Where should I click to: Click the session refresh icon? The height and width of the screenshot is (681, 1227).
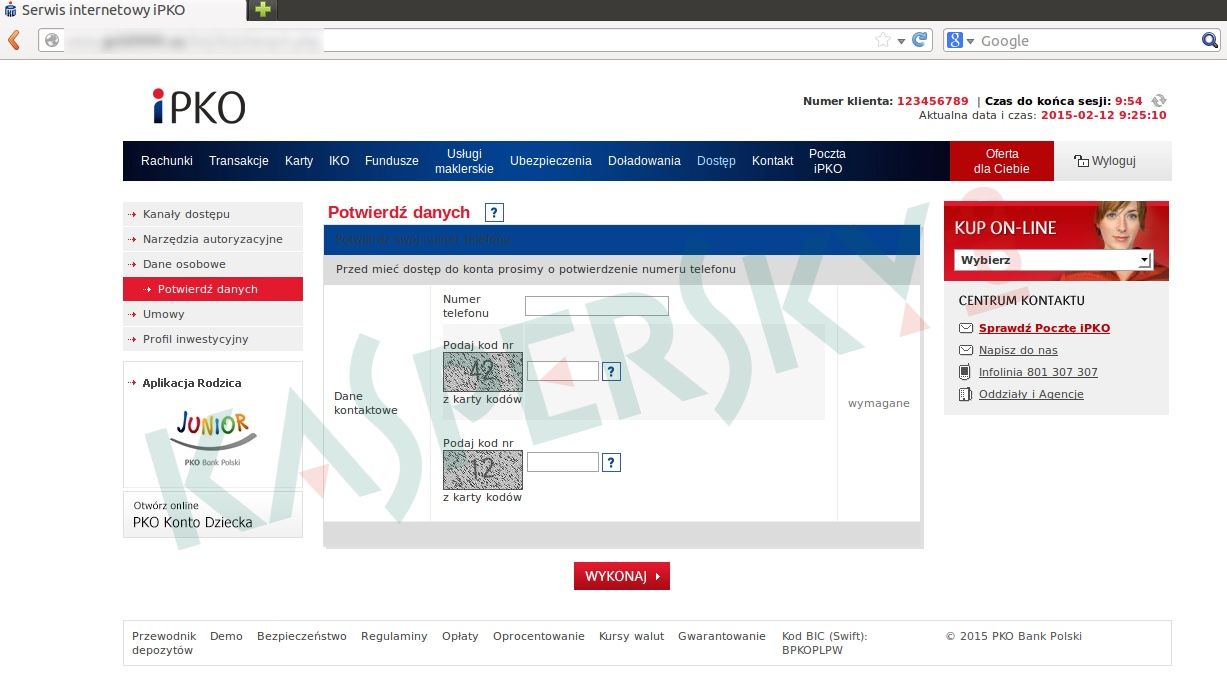[1159, 101]
